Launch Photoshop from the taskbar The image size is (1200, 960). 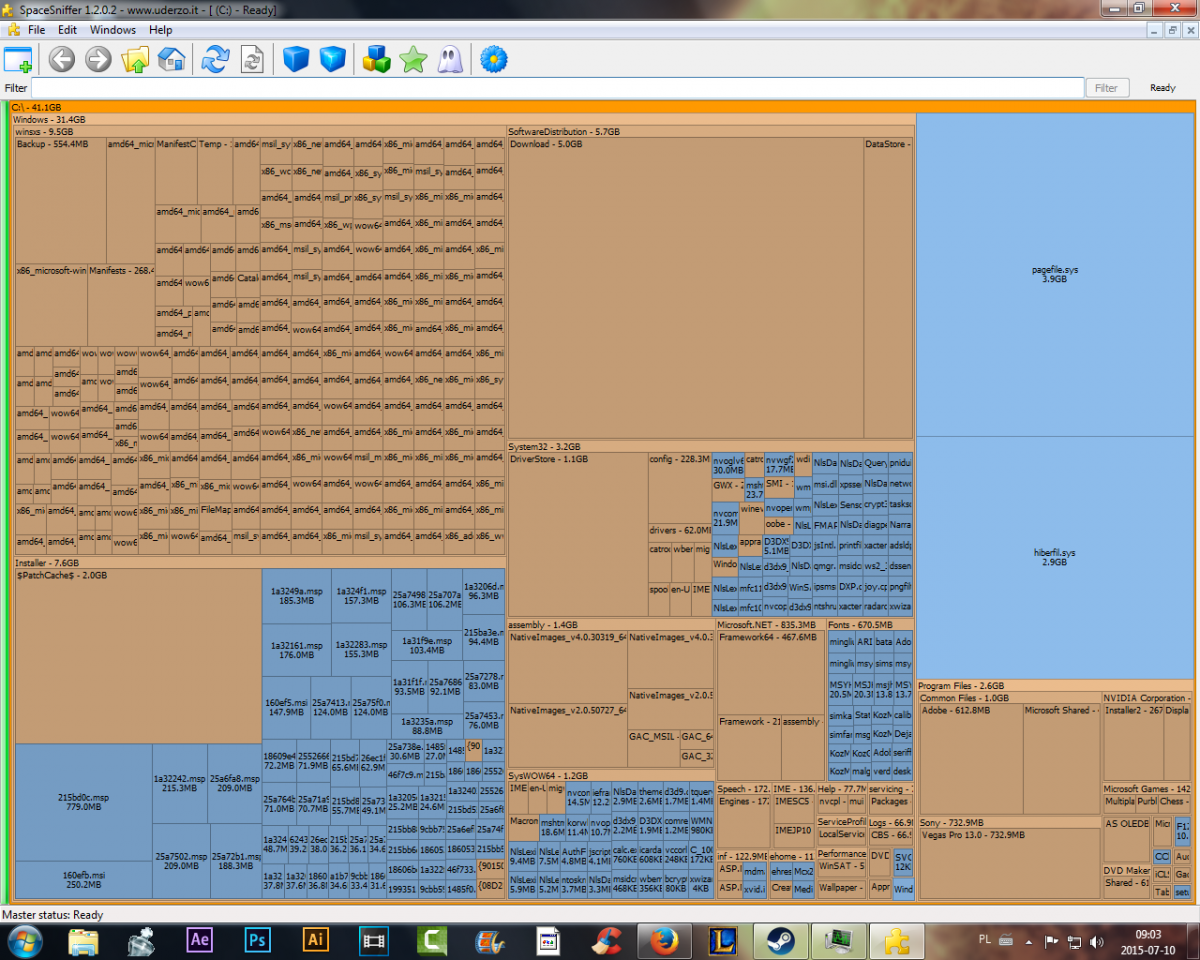(x=258, y=941)
